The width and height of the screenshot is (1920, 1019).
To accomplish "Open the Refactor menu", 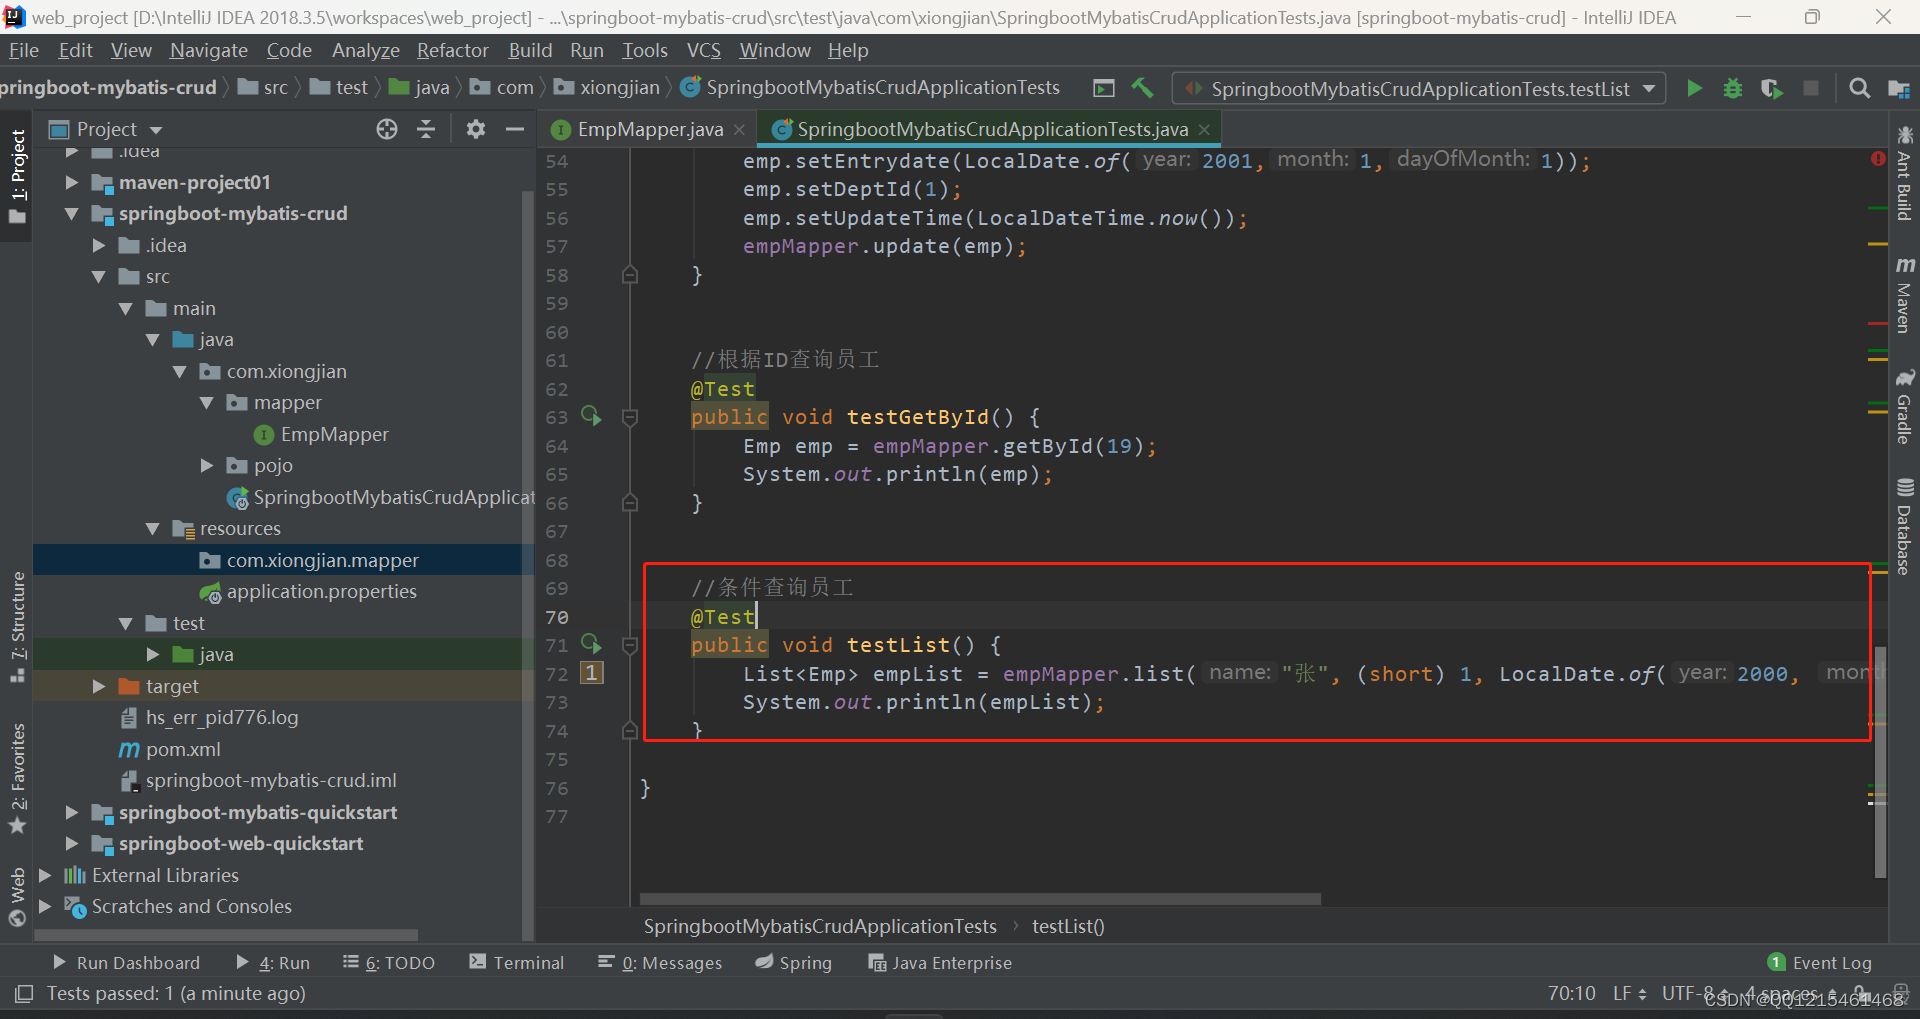I will pos(453,50).
